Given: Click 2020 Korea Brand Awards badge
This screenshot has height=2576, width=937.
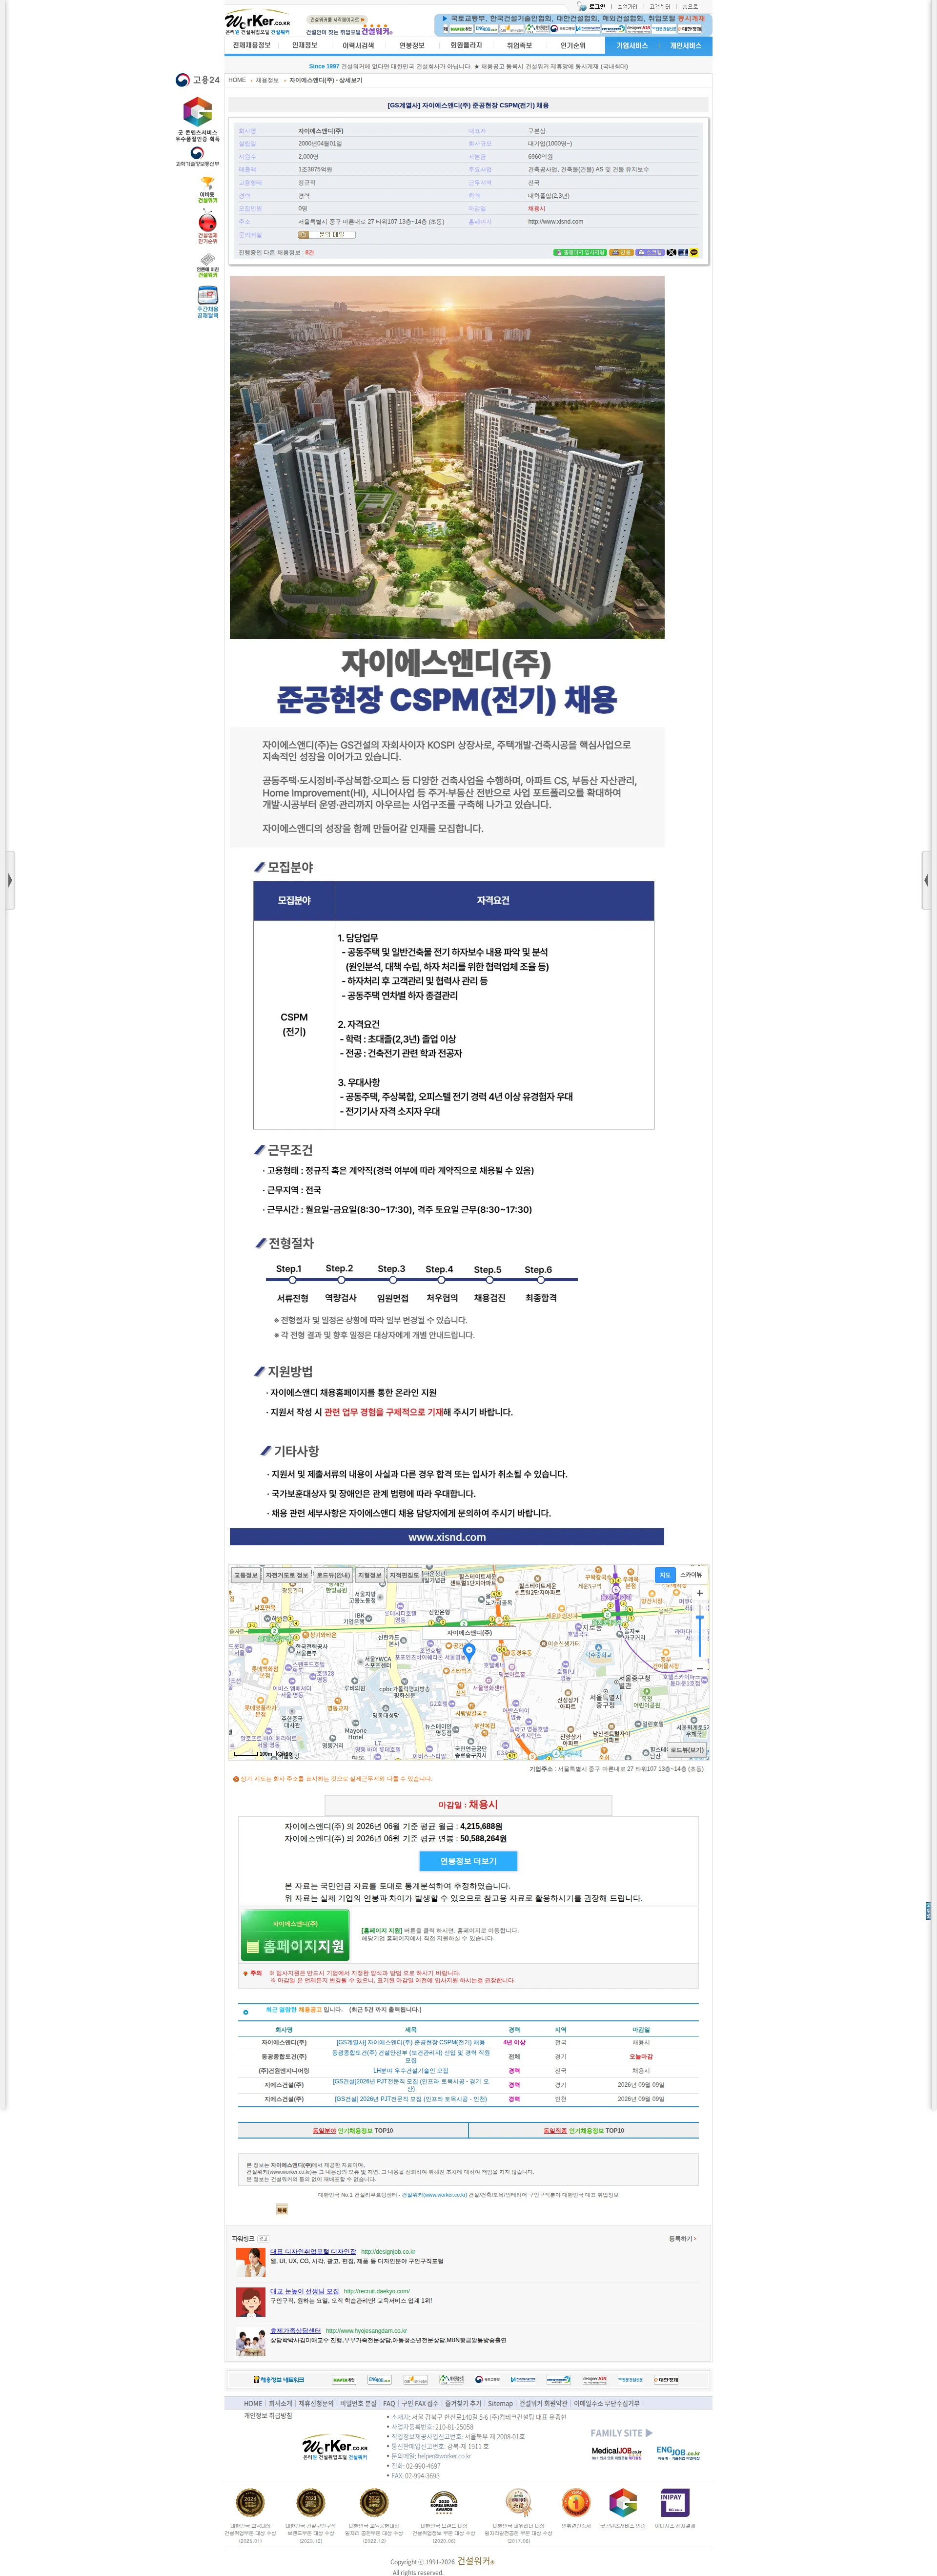Looking at the screenshot, I should pyautogui.click(x=443, y=2502).
